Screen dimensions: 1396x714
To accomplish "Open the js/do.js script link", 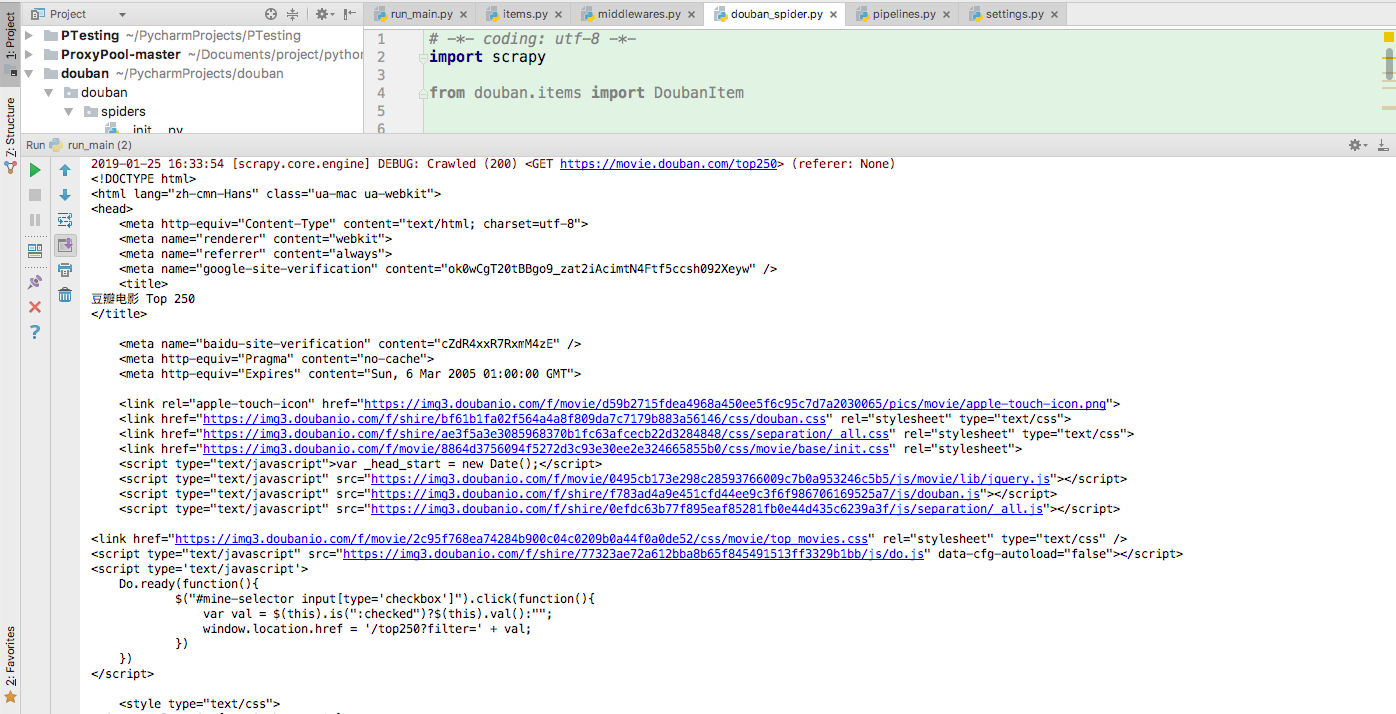I will point(633,554).
